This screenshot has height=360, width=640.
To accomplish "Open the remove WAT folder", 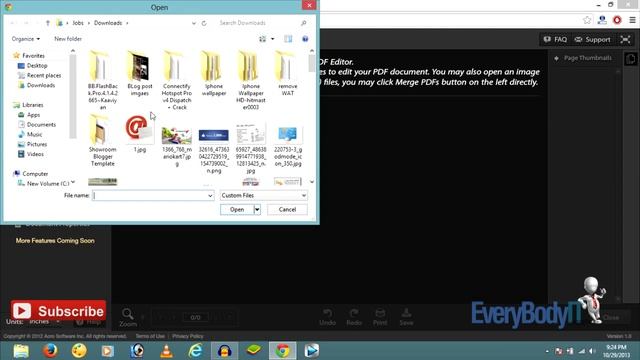I will [287, 73].
